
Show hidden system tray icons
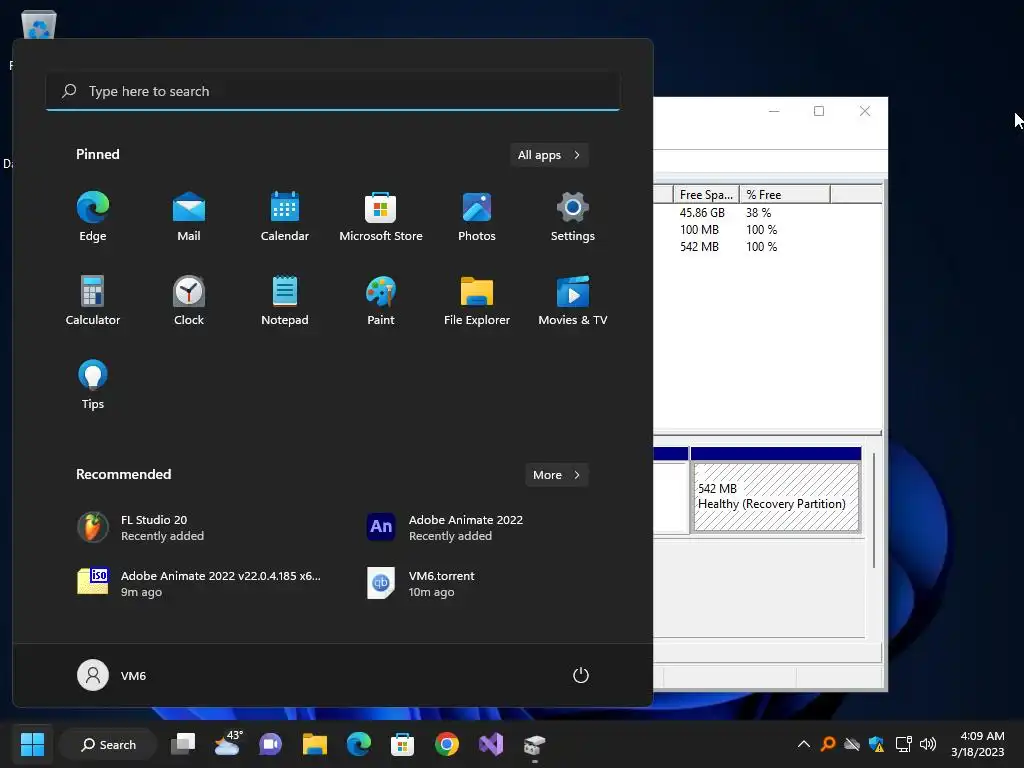coord(804,744)
